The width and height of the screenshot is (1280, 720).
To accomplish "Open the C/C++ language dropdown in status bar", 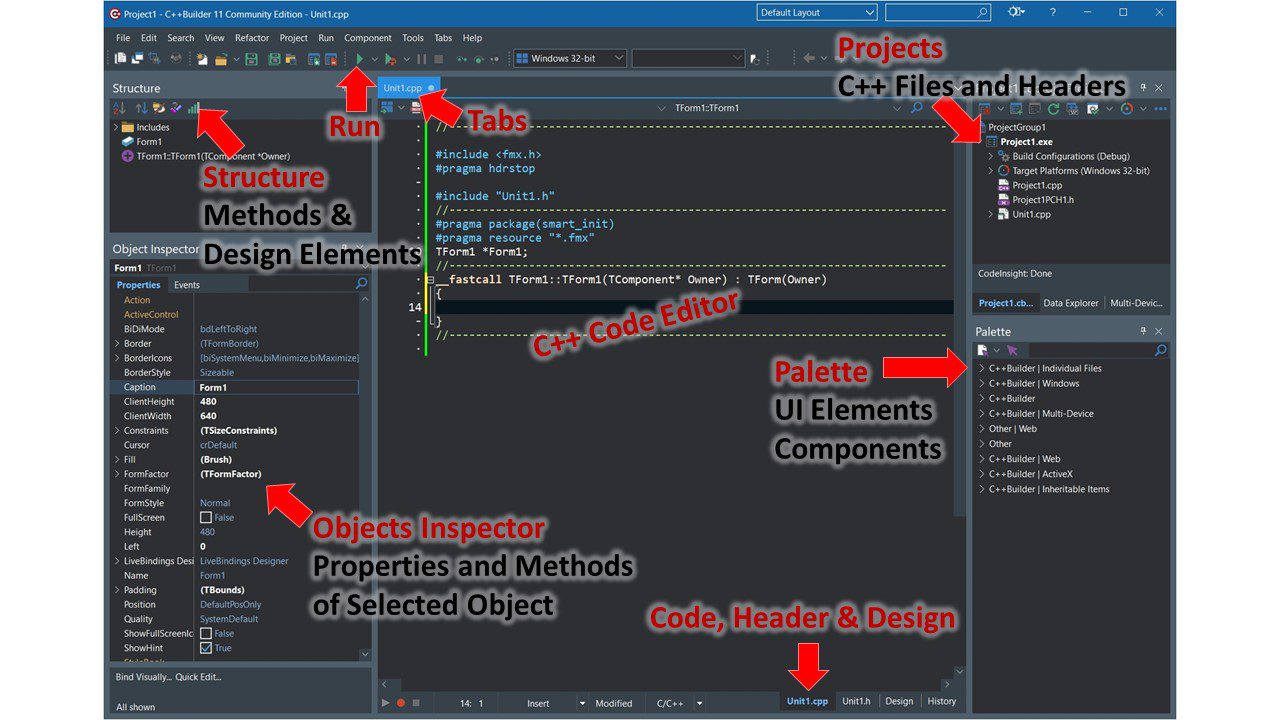I will coord(698,703).
